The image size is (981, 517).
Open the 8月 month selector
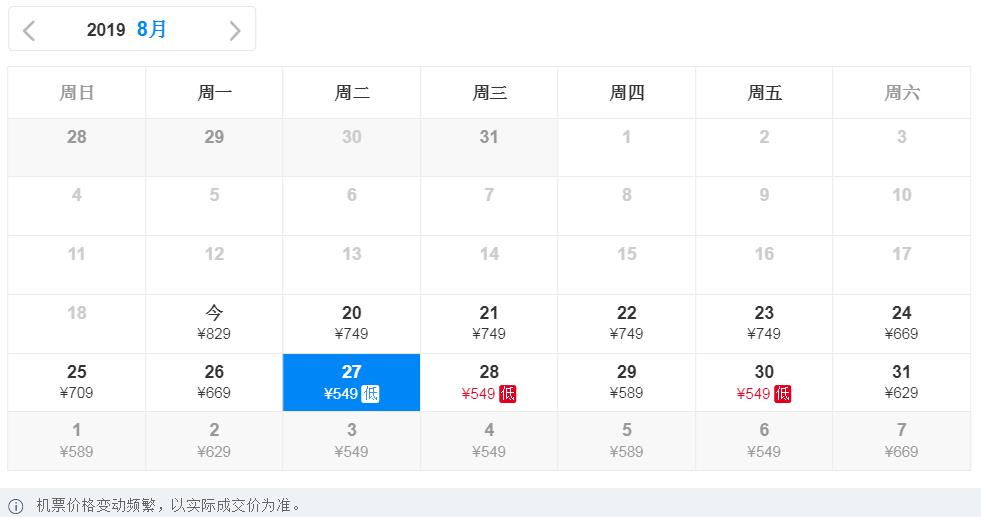[152, 30]
